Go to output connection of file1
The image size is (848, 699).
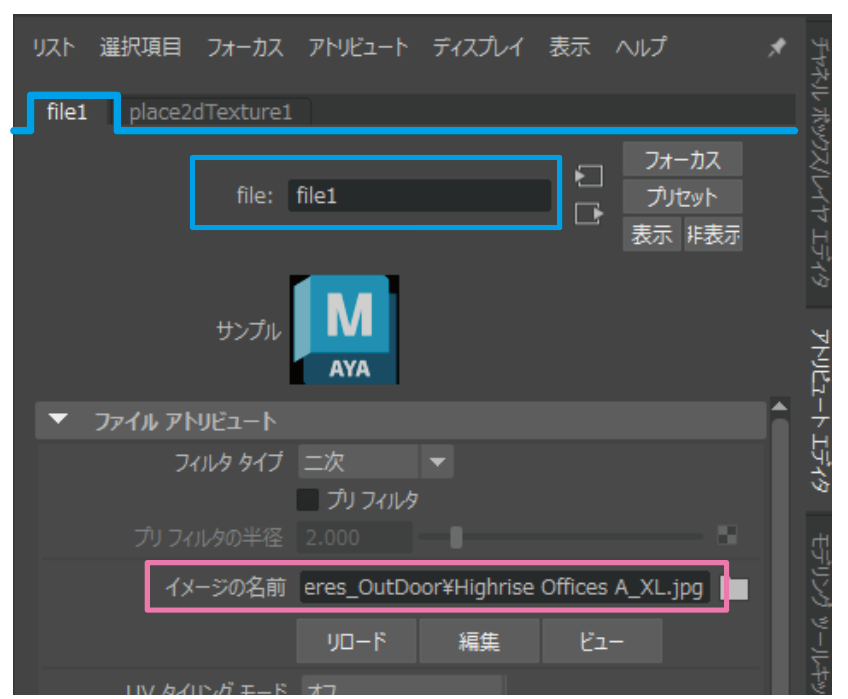click(x=590, y=213)
